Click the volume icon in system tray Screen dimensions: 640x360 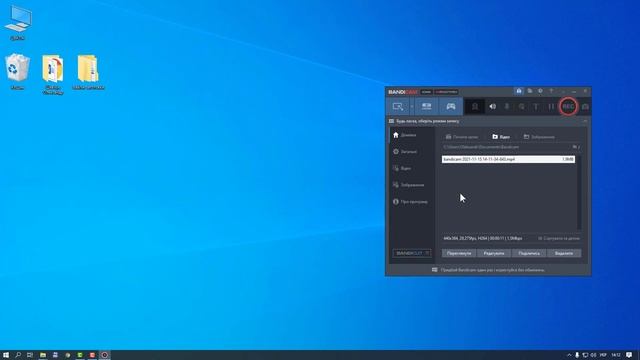[593, 355]
